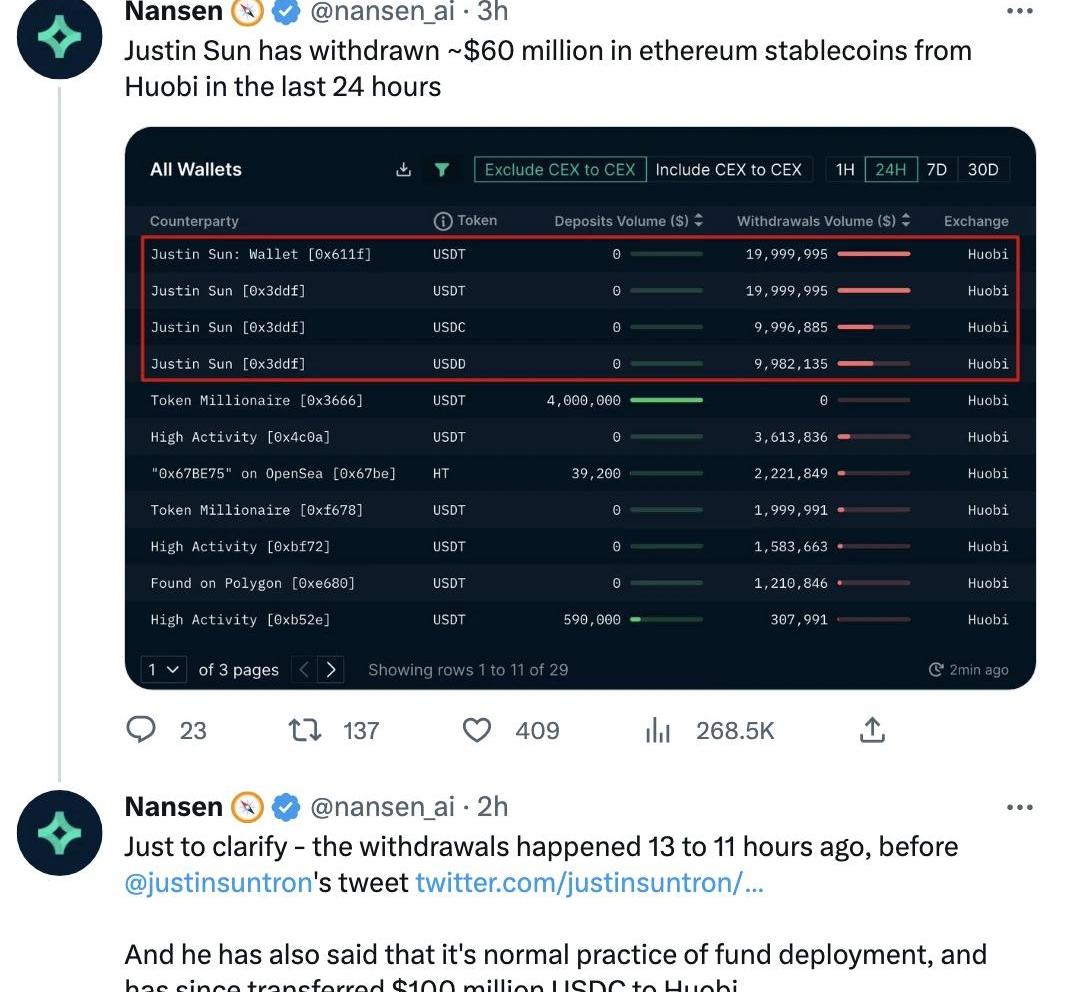Open the @justinsuntron mention link
Viewport: 1066px width, 992px height.
pyautogui.click(x=218, y=883)
